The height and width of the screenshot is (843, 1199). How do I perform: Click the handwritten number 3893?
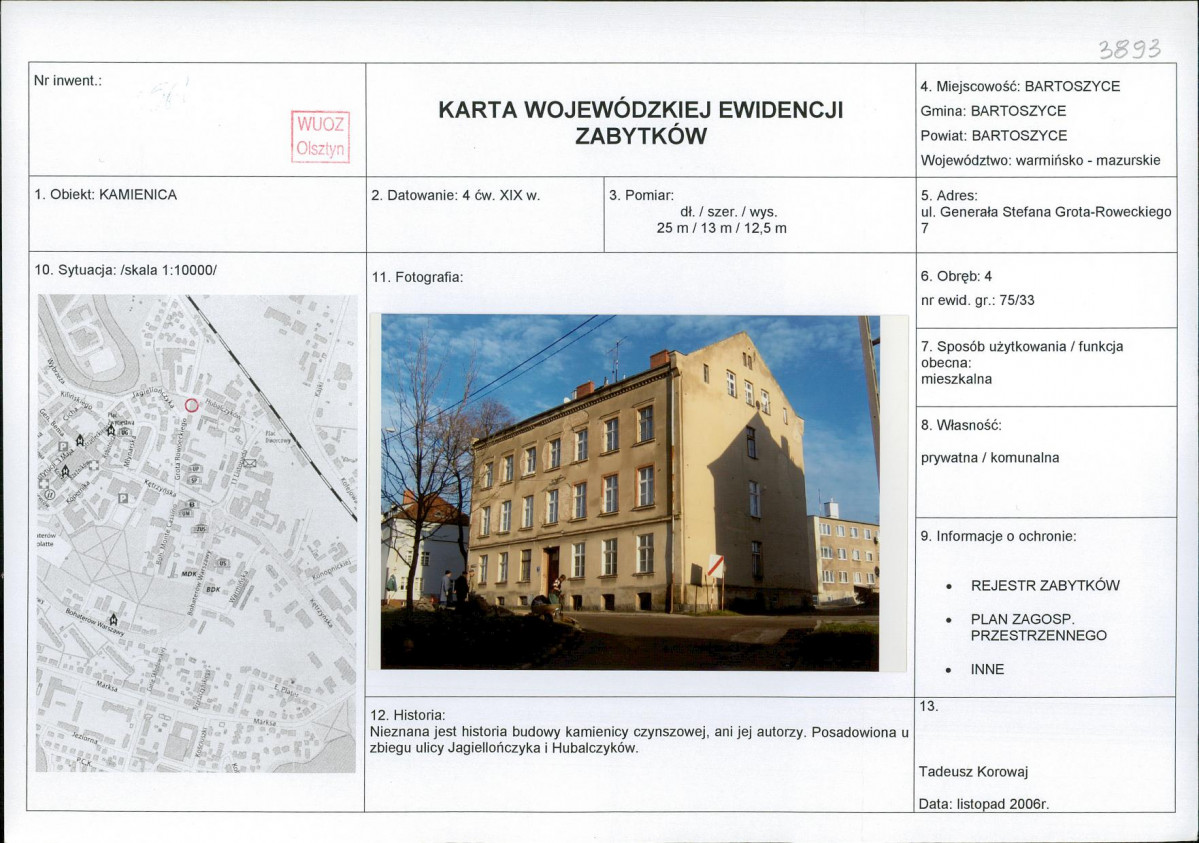click(1129, 49)
